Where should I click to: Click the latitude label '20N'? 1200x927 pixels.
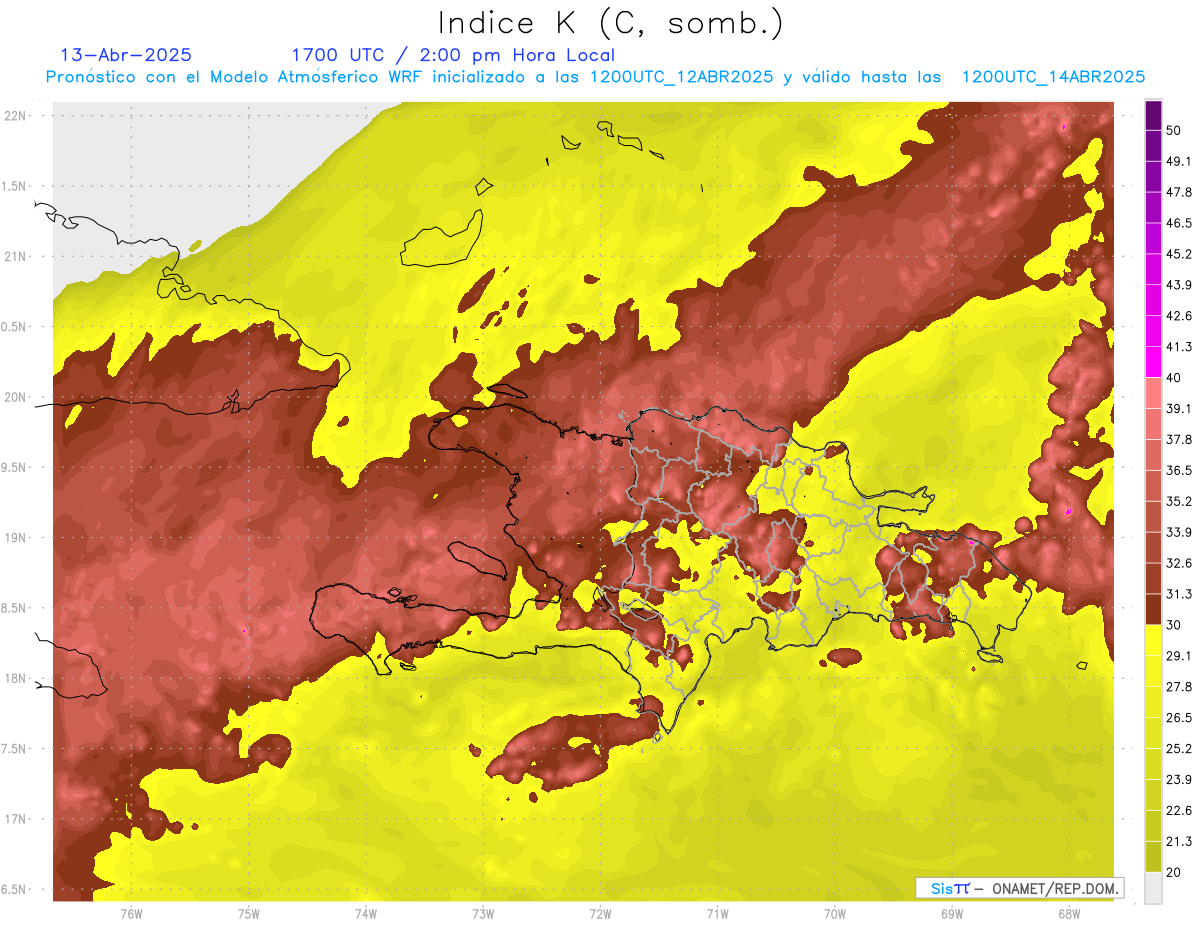(16, 397)
